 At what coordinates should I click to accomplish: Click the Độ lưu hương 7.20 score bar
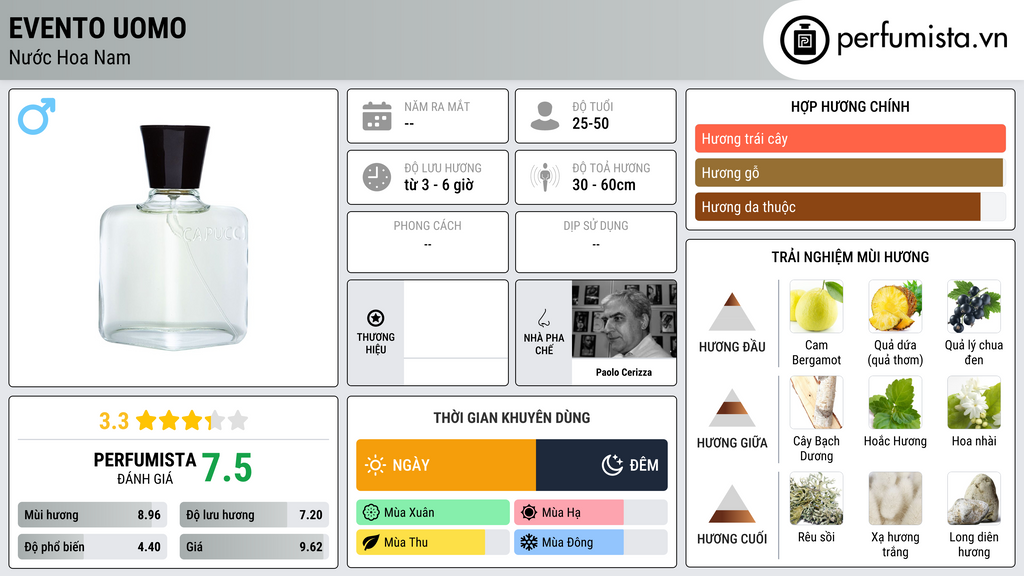254,515
